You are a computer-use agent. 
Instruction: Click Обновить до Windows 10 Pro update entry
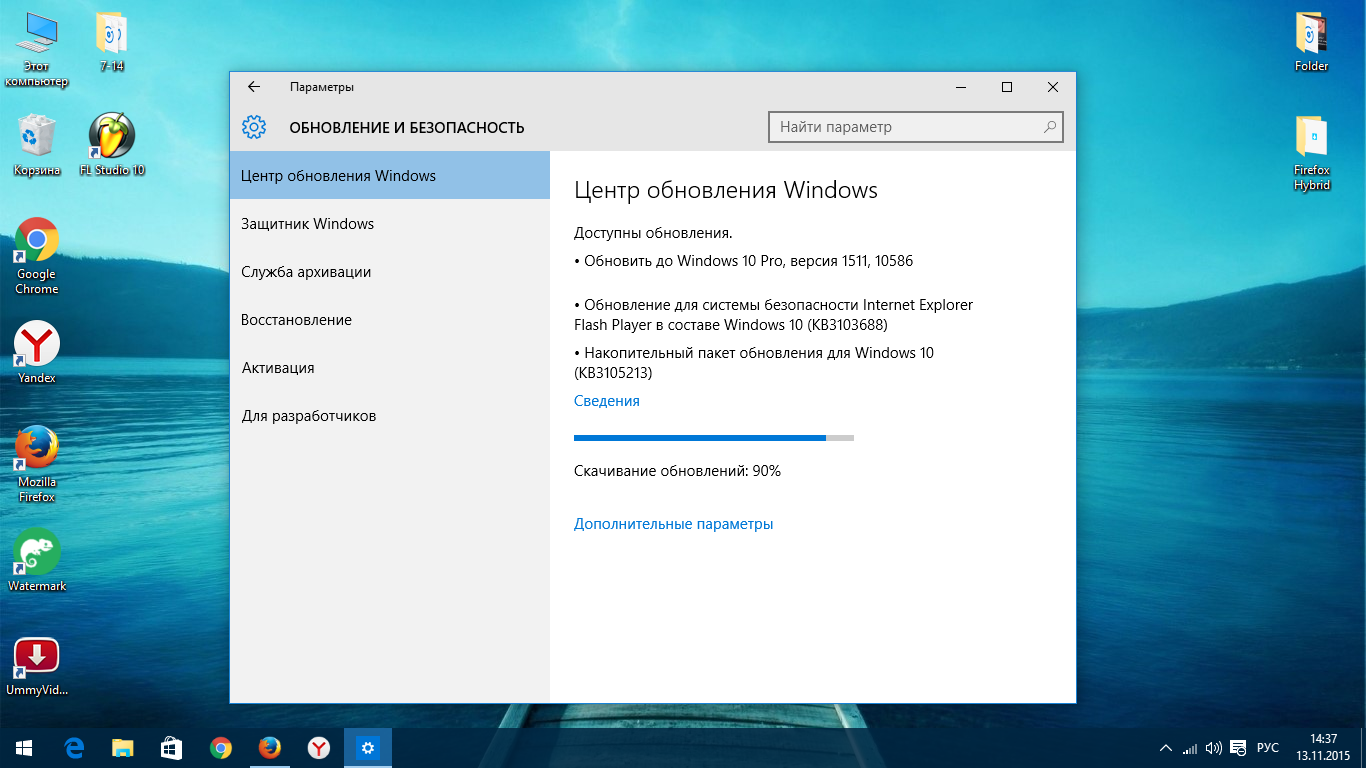tap(743, 261)
